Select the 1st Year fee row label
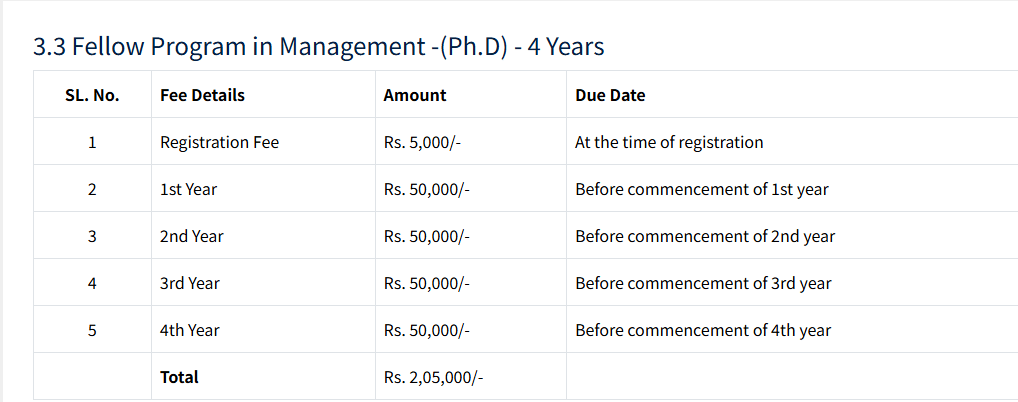Image resolution: width=1018 pixels, height=402 pixels. 188,189
